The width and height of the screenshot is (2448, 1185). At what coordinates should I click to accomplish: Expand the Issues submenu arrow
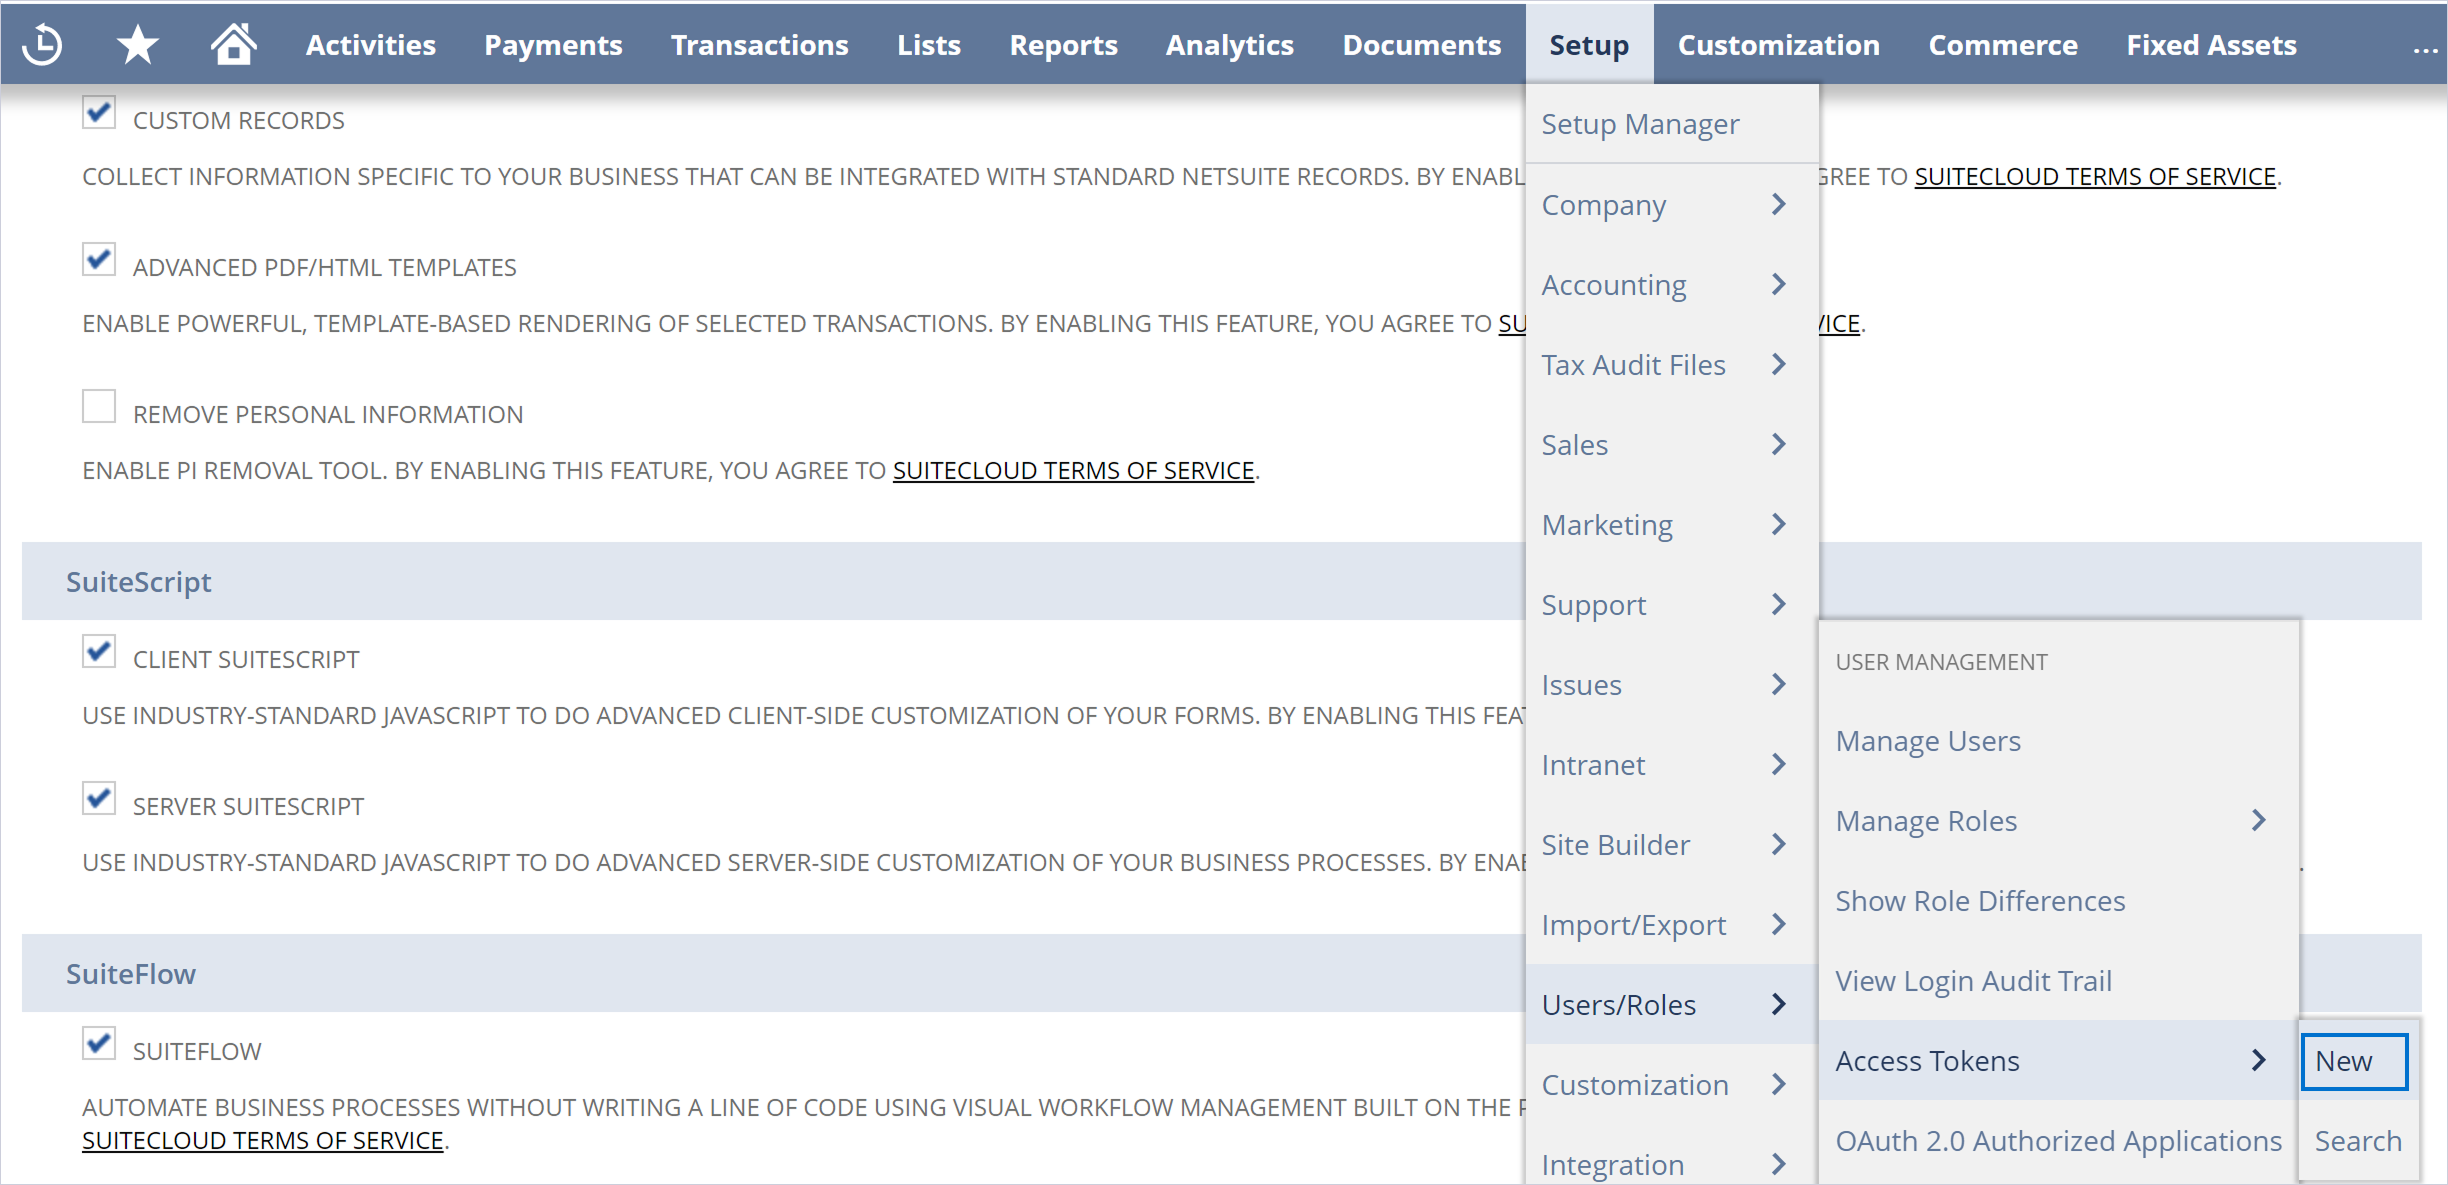click(x=1778, y=684)
